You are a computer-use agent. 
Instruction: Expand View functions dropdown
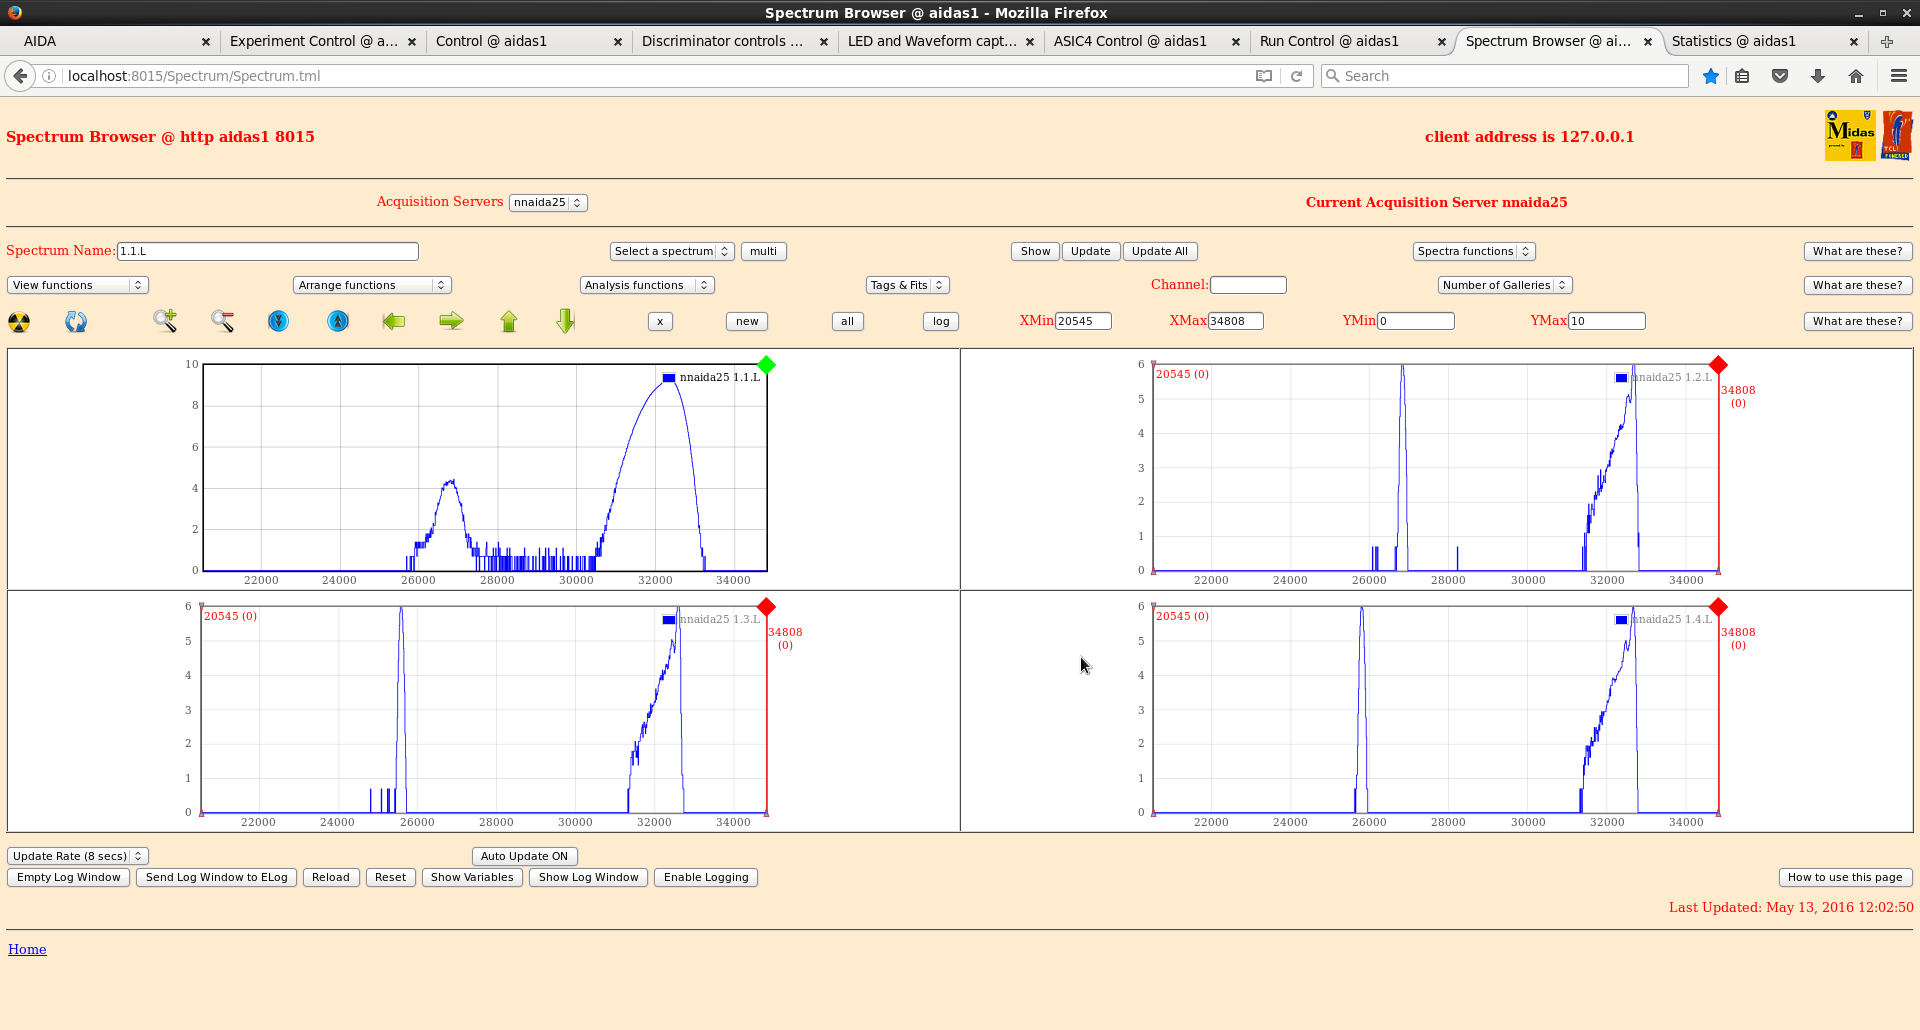click(x=78, y=285)
